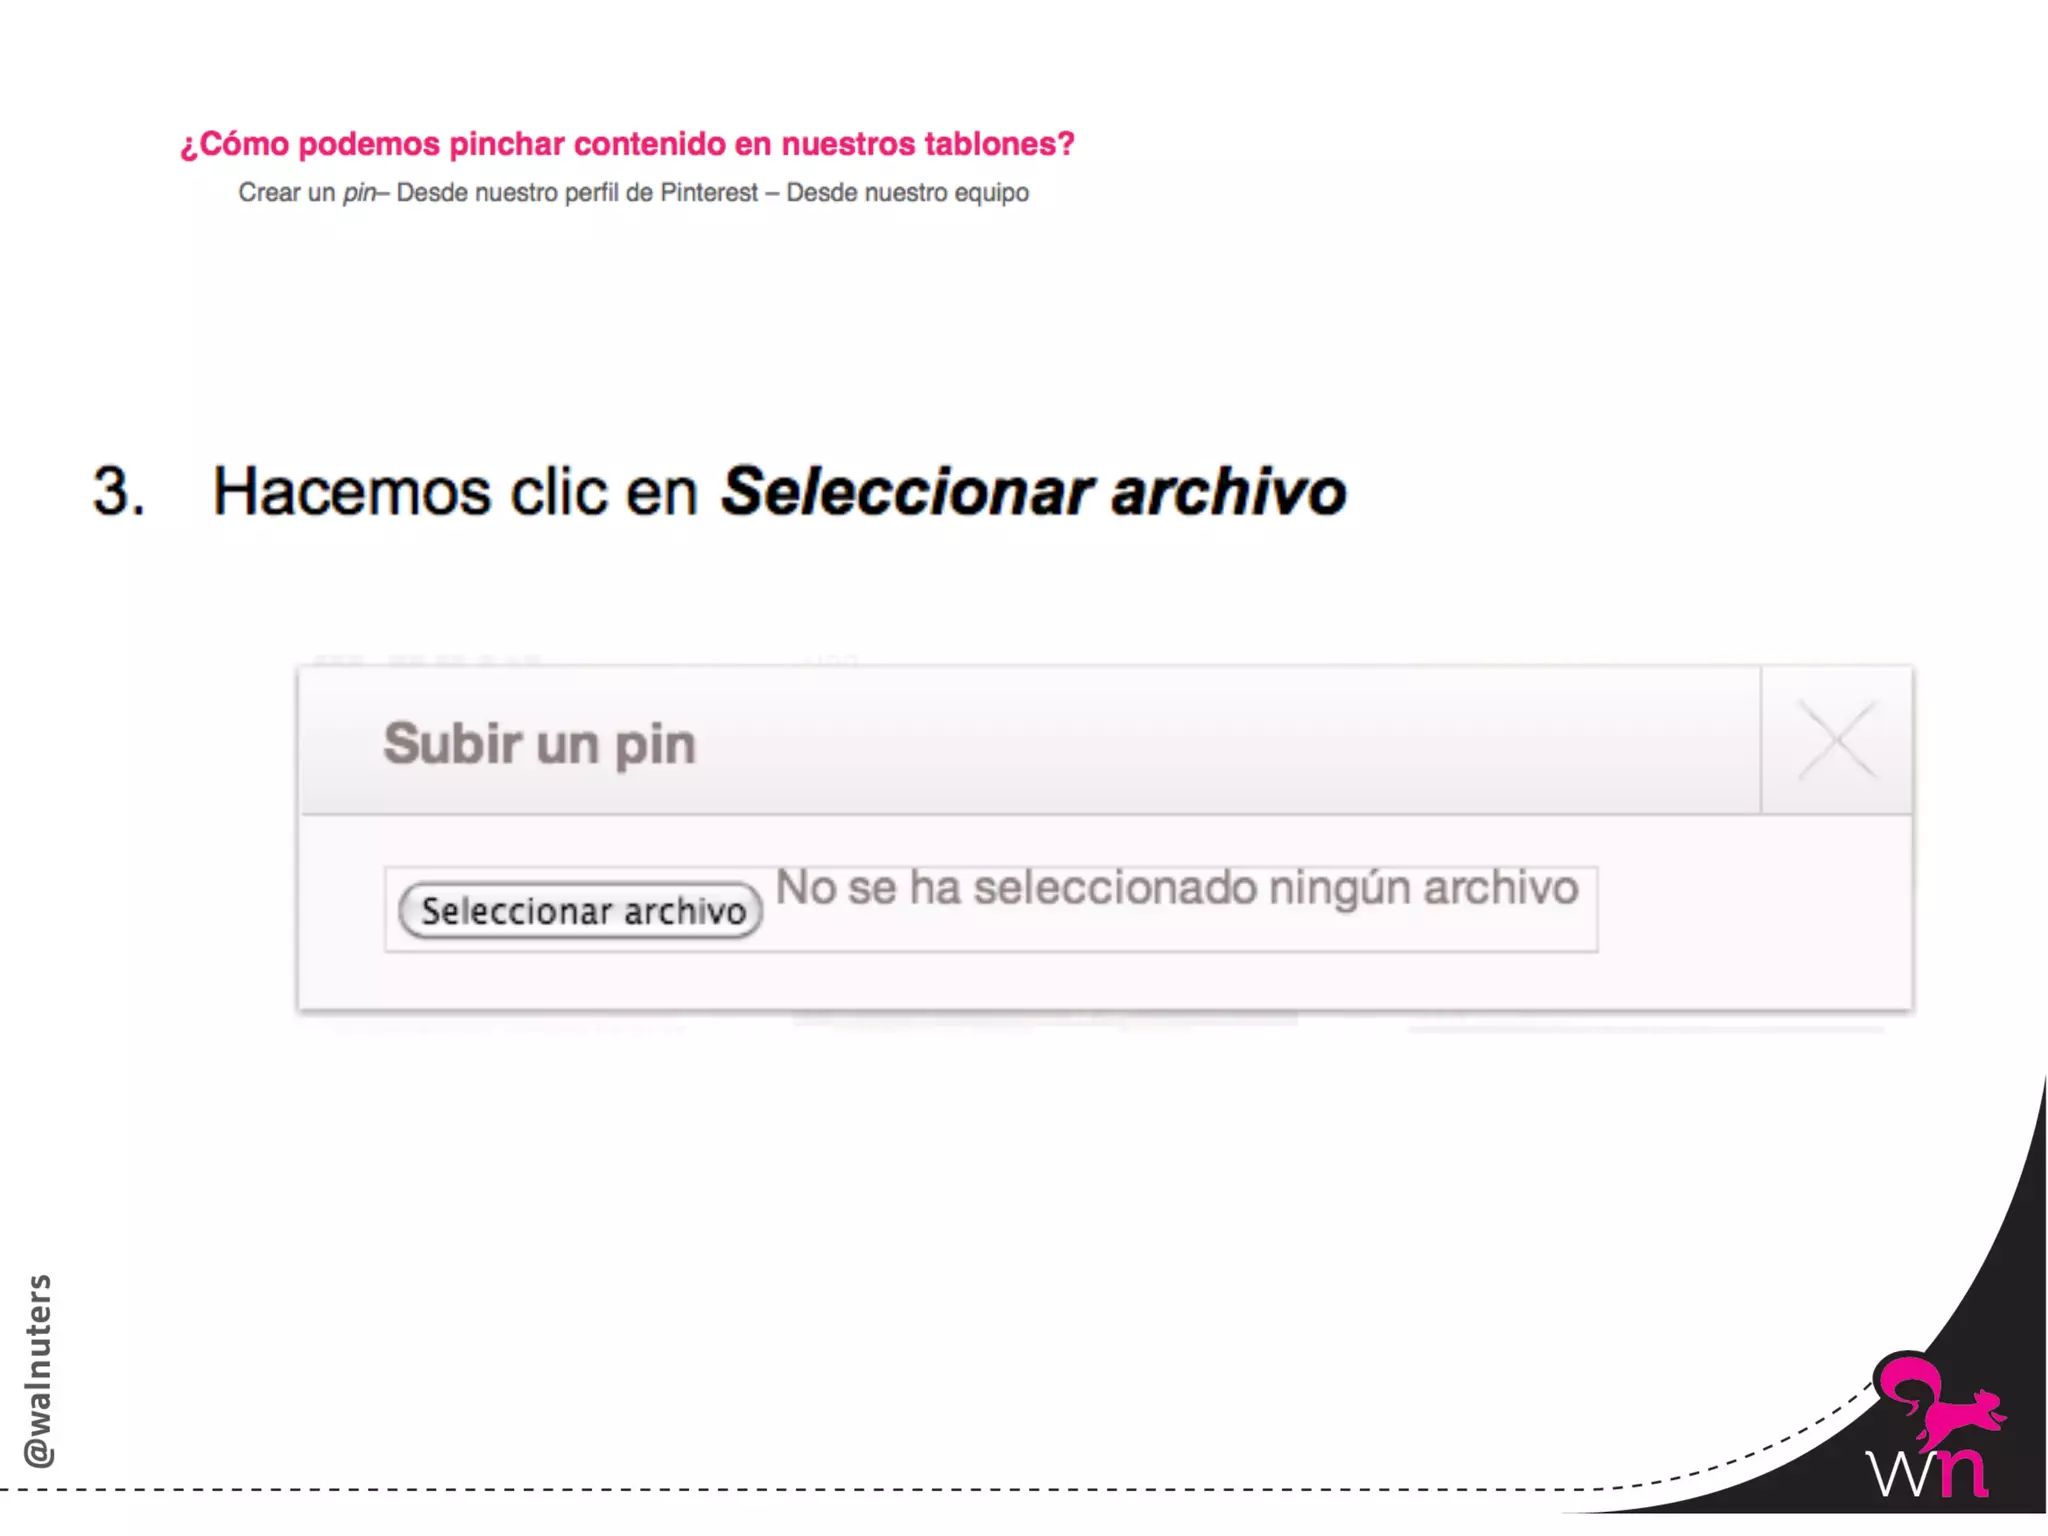This screenshot has width=2048, height=1536.
Task: Click the vertical @walnuters handle
Action: (x=38, y=1370)
